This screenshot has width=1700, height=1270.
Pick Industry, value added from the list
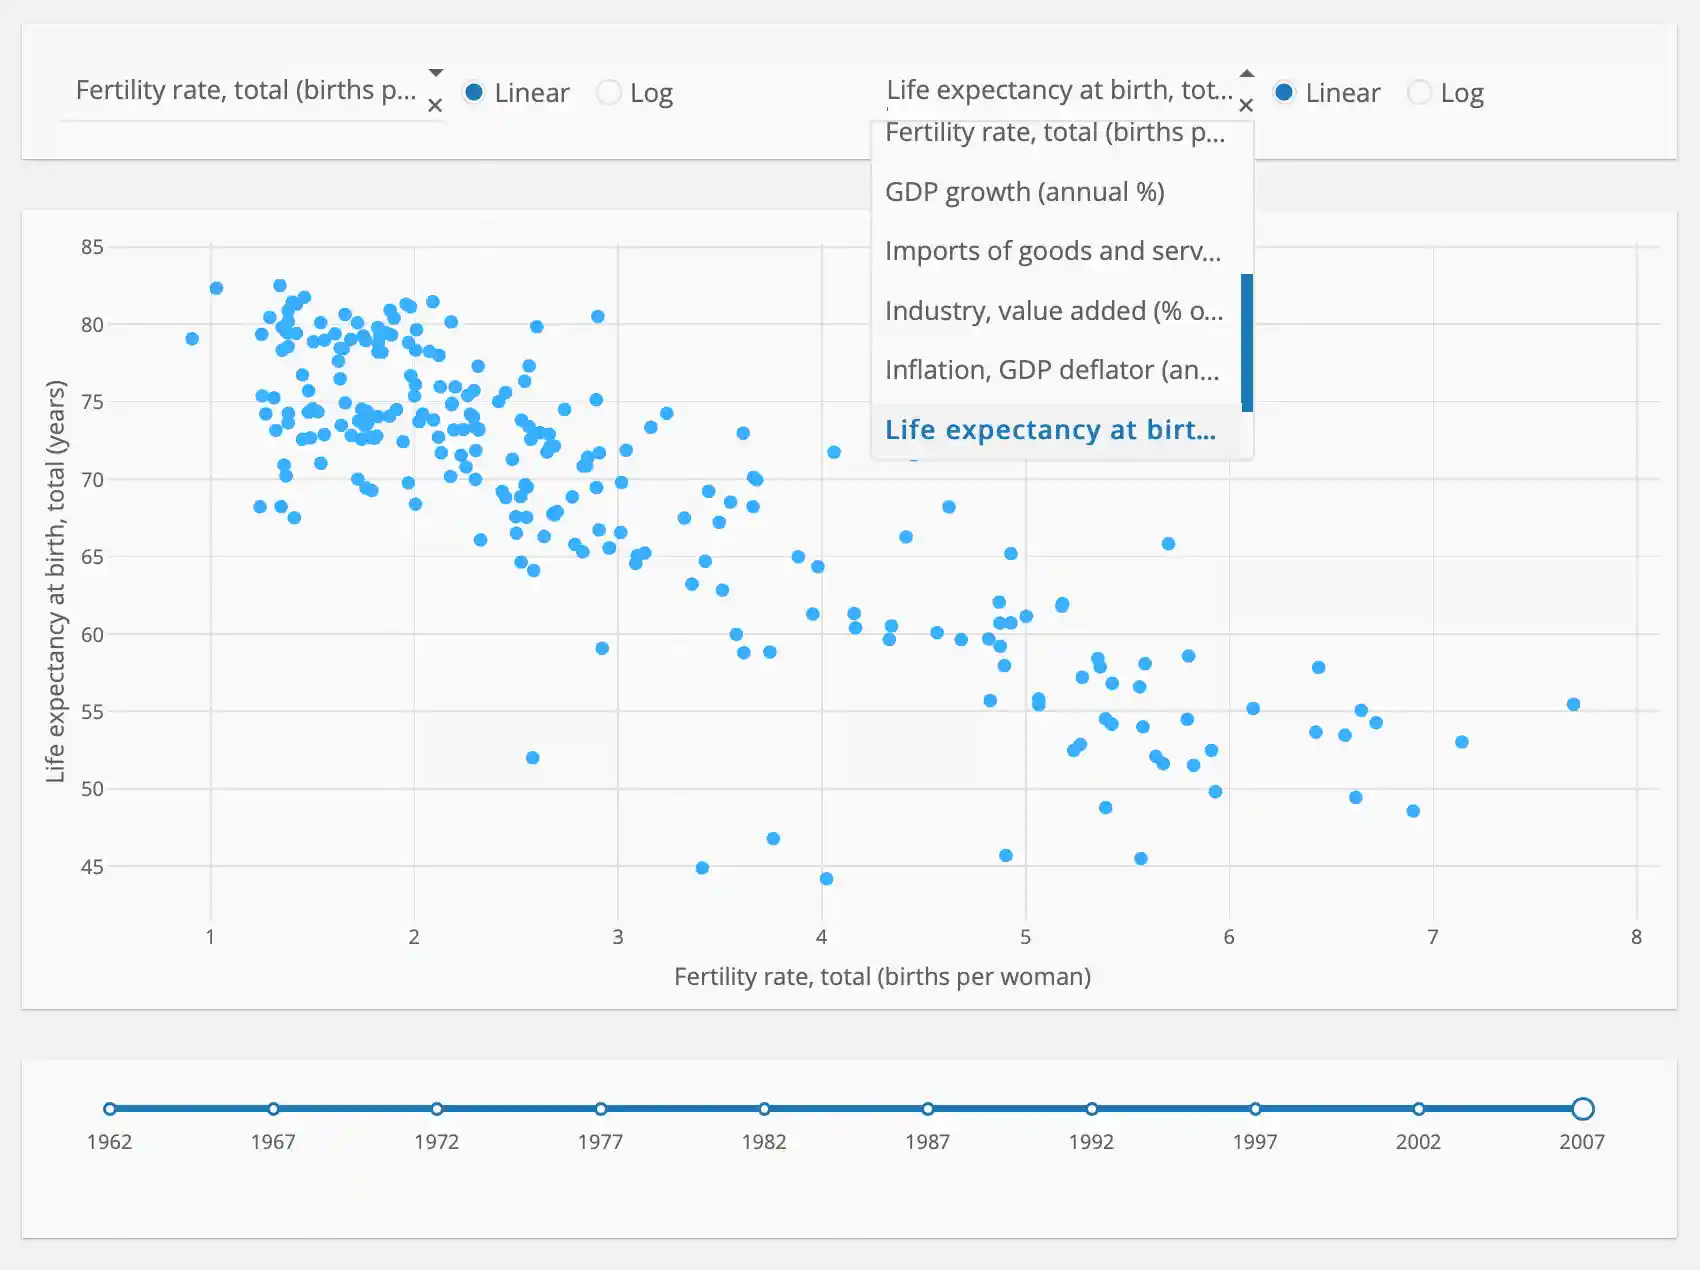click(x=1053, y=311)
